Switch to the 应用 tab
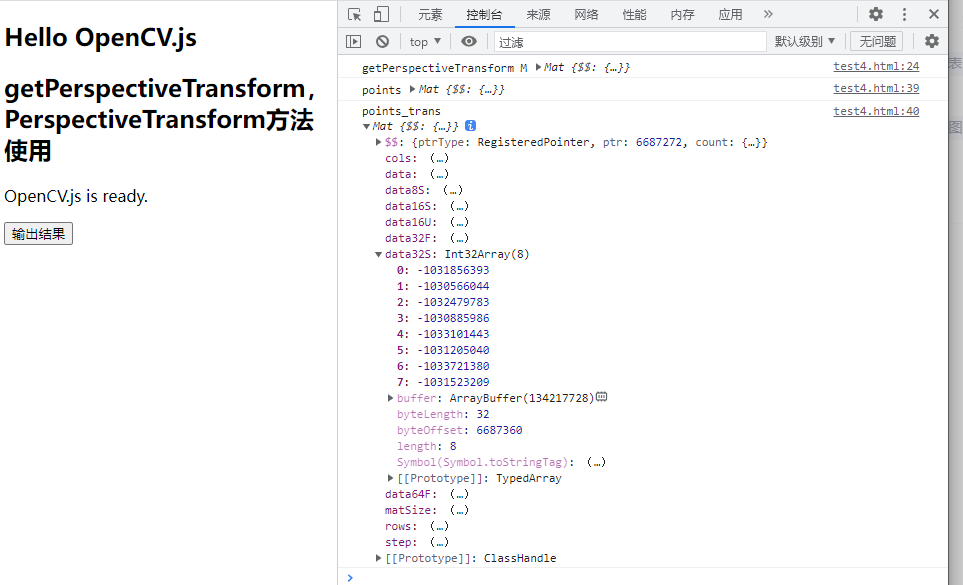The image size is (963, 585). click(x=730, y=15)
